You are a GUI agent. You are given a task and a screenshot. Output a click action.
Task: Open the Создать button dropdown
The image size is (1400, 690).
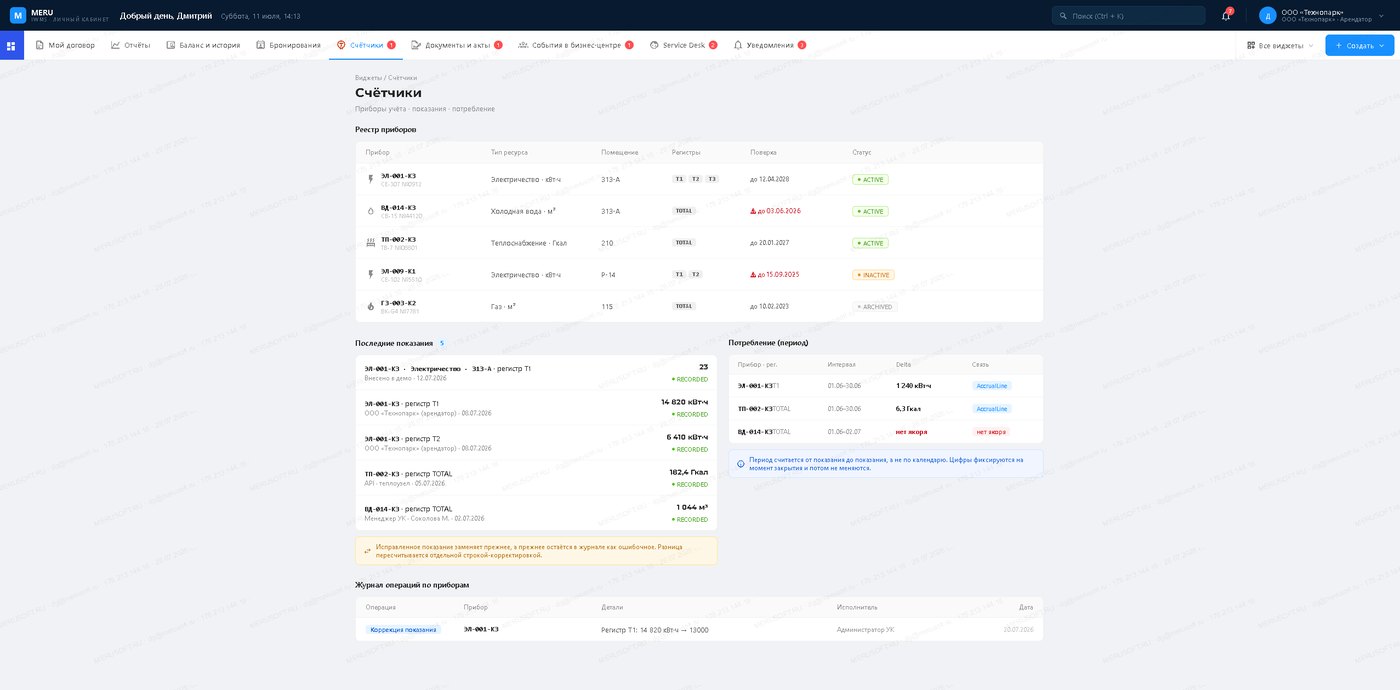tap(1359, 45)
